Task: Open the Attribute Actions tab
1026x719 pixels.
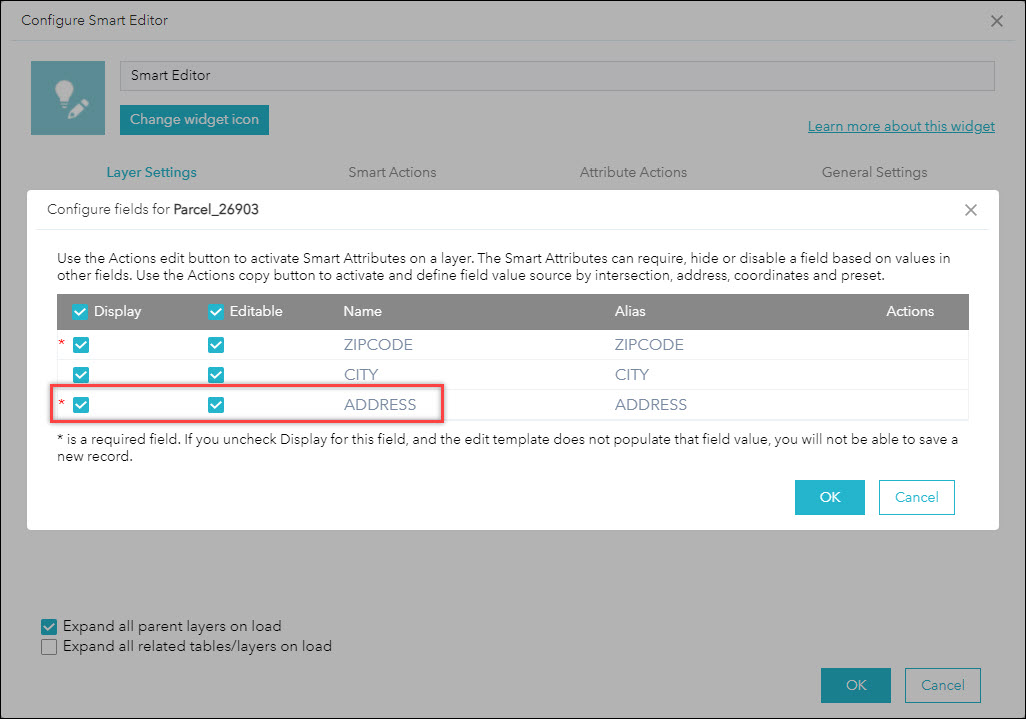Action: (x=633, y=172)
